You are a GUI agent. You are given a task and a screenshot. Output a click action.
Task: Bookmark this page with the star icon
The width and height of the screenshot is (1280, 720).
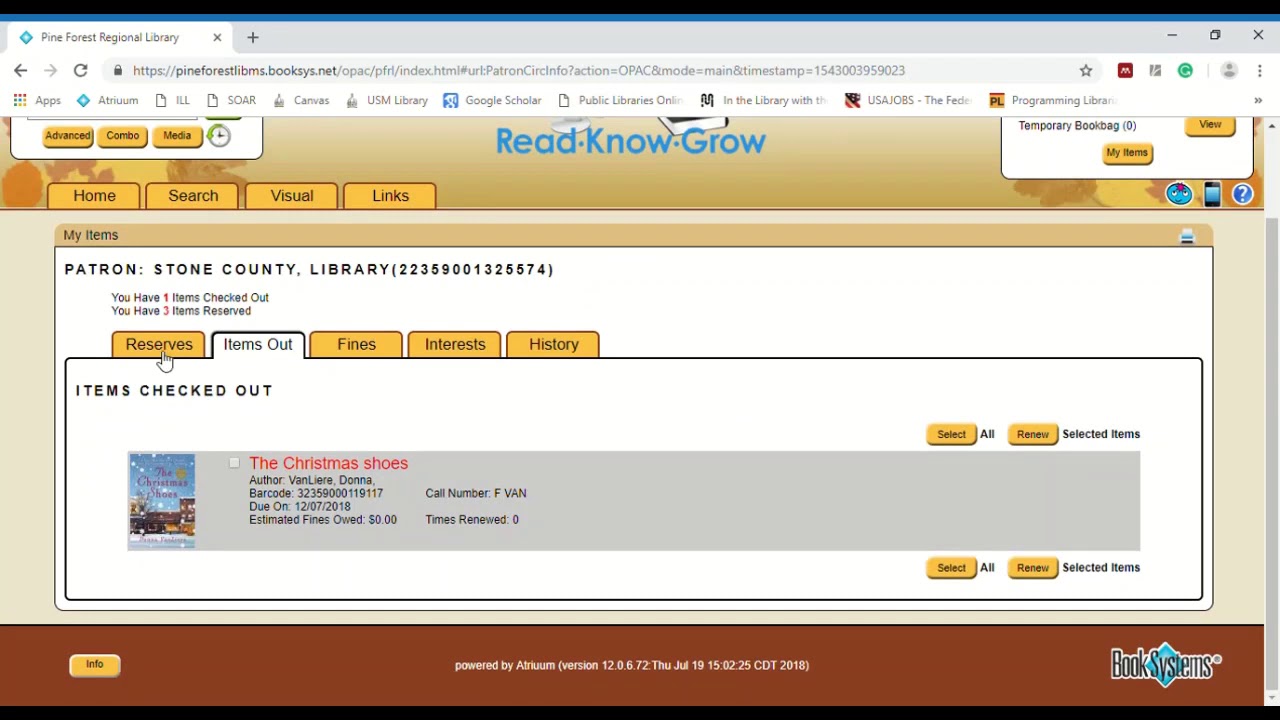click(1086, 71)
